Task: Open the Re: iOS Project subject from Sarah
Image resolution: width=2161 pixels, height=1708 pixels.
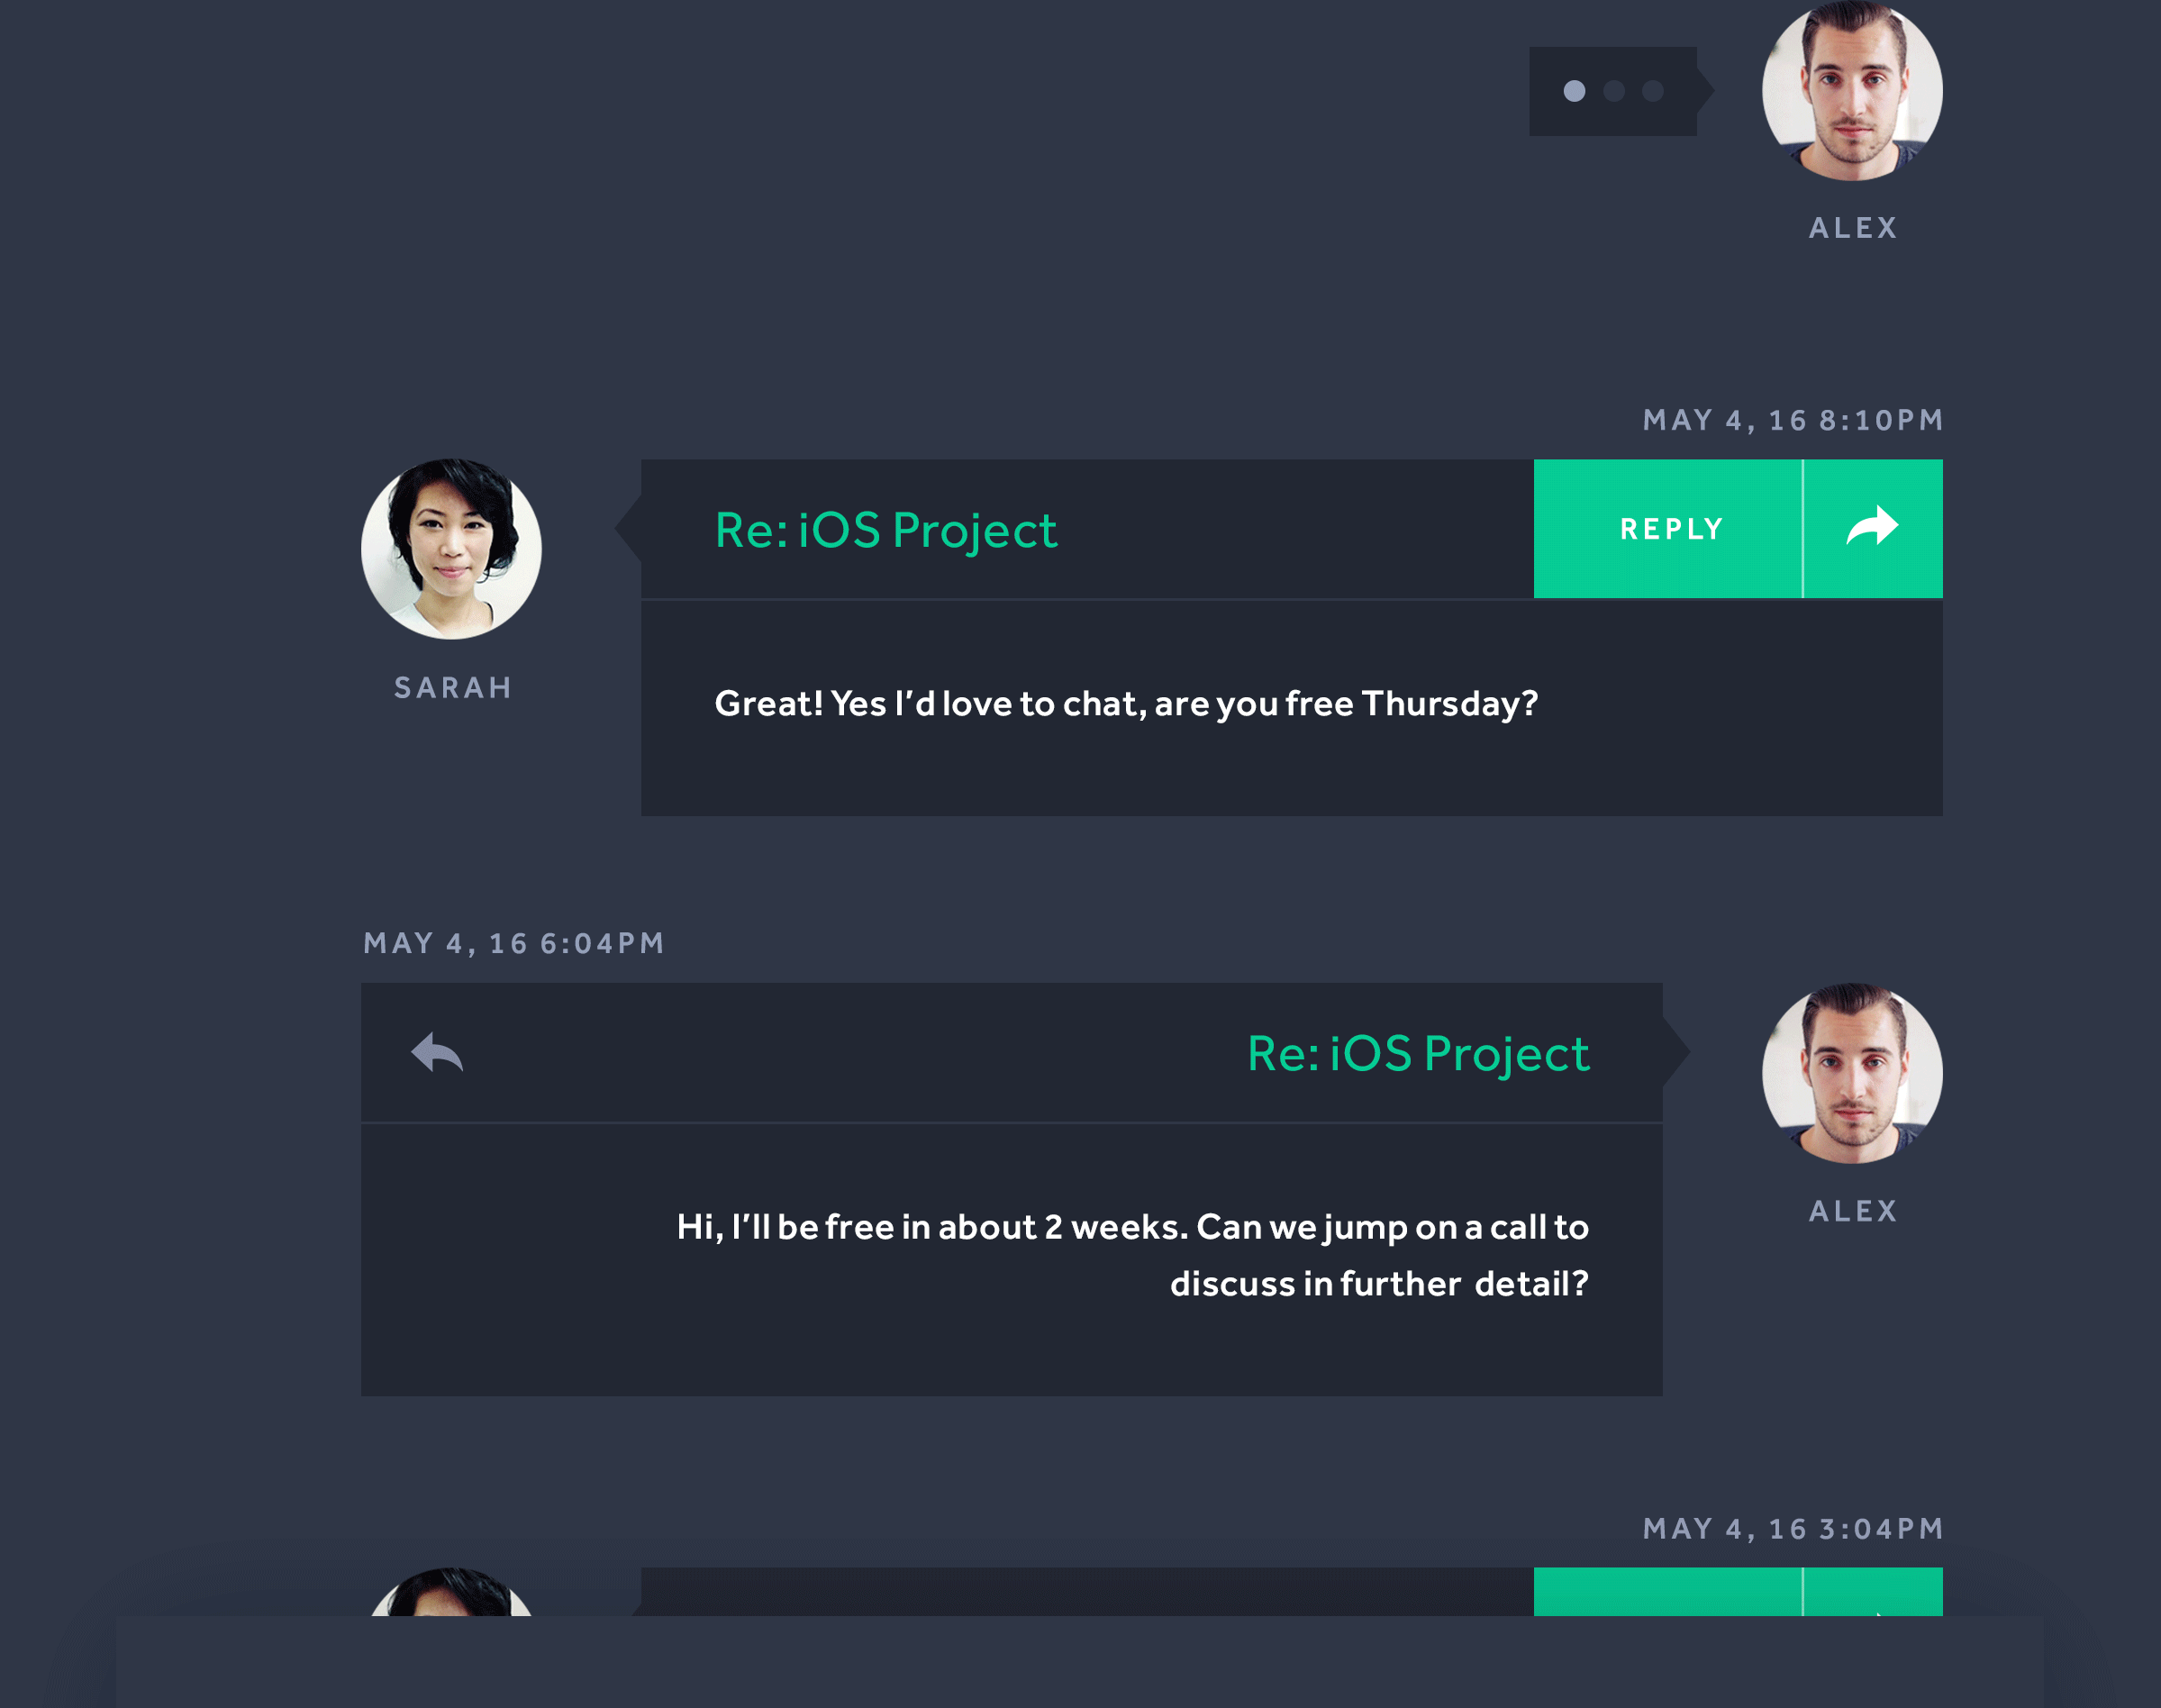Action: [x=886, y=530]
